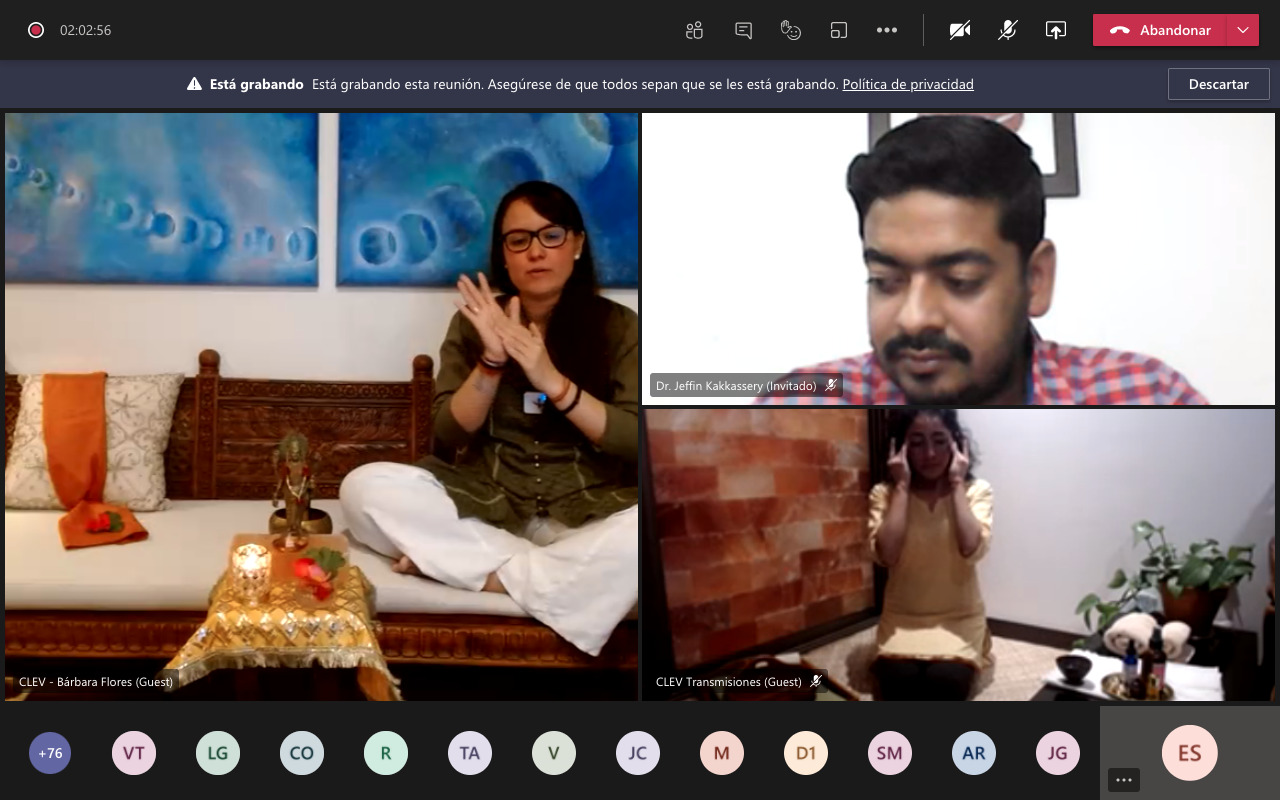Open the ES self-view options ellipsis
Screen dimensions: 1280x800
tap(1124, 780)
